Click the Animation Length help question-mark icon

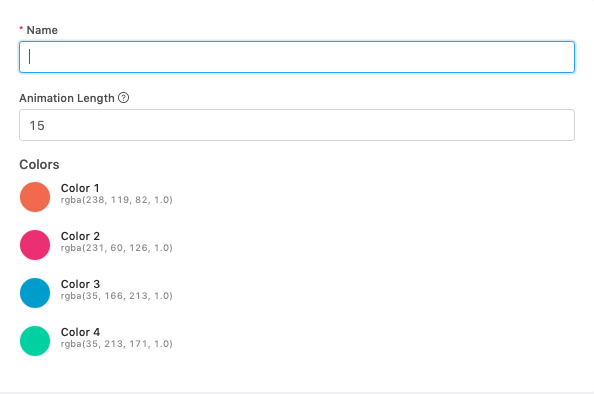123,98
